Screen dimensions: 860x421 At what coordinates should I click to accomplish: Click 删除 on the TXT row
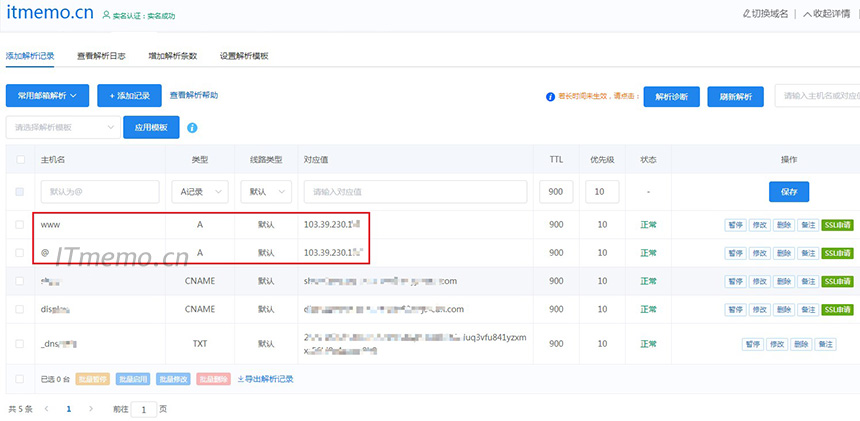click(x=801, y=344)
